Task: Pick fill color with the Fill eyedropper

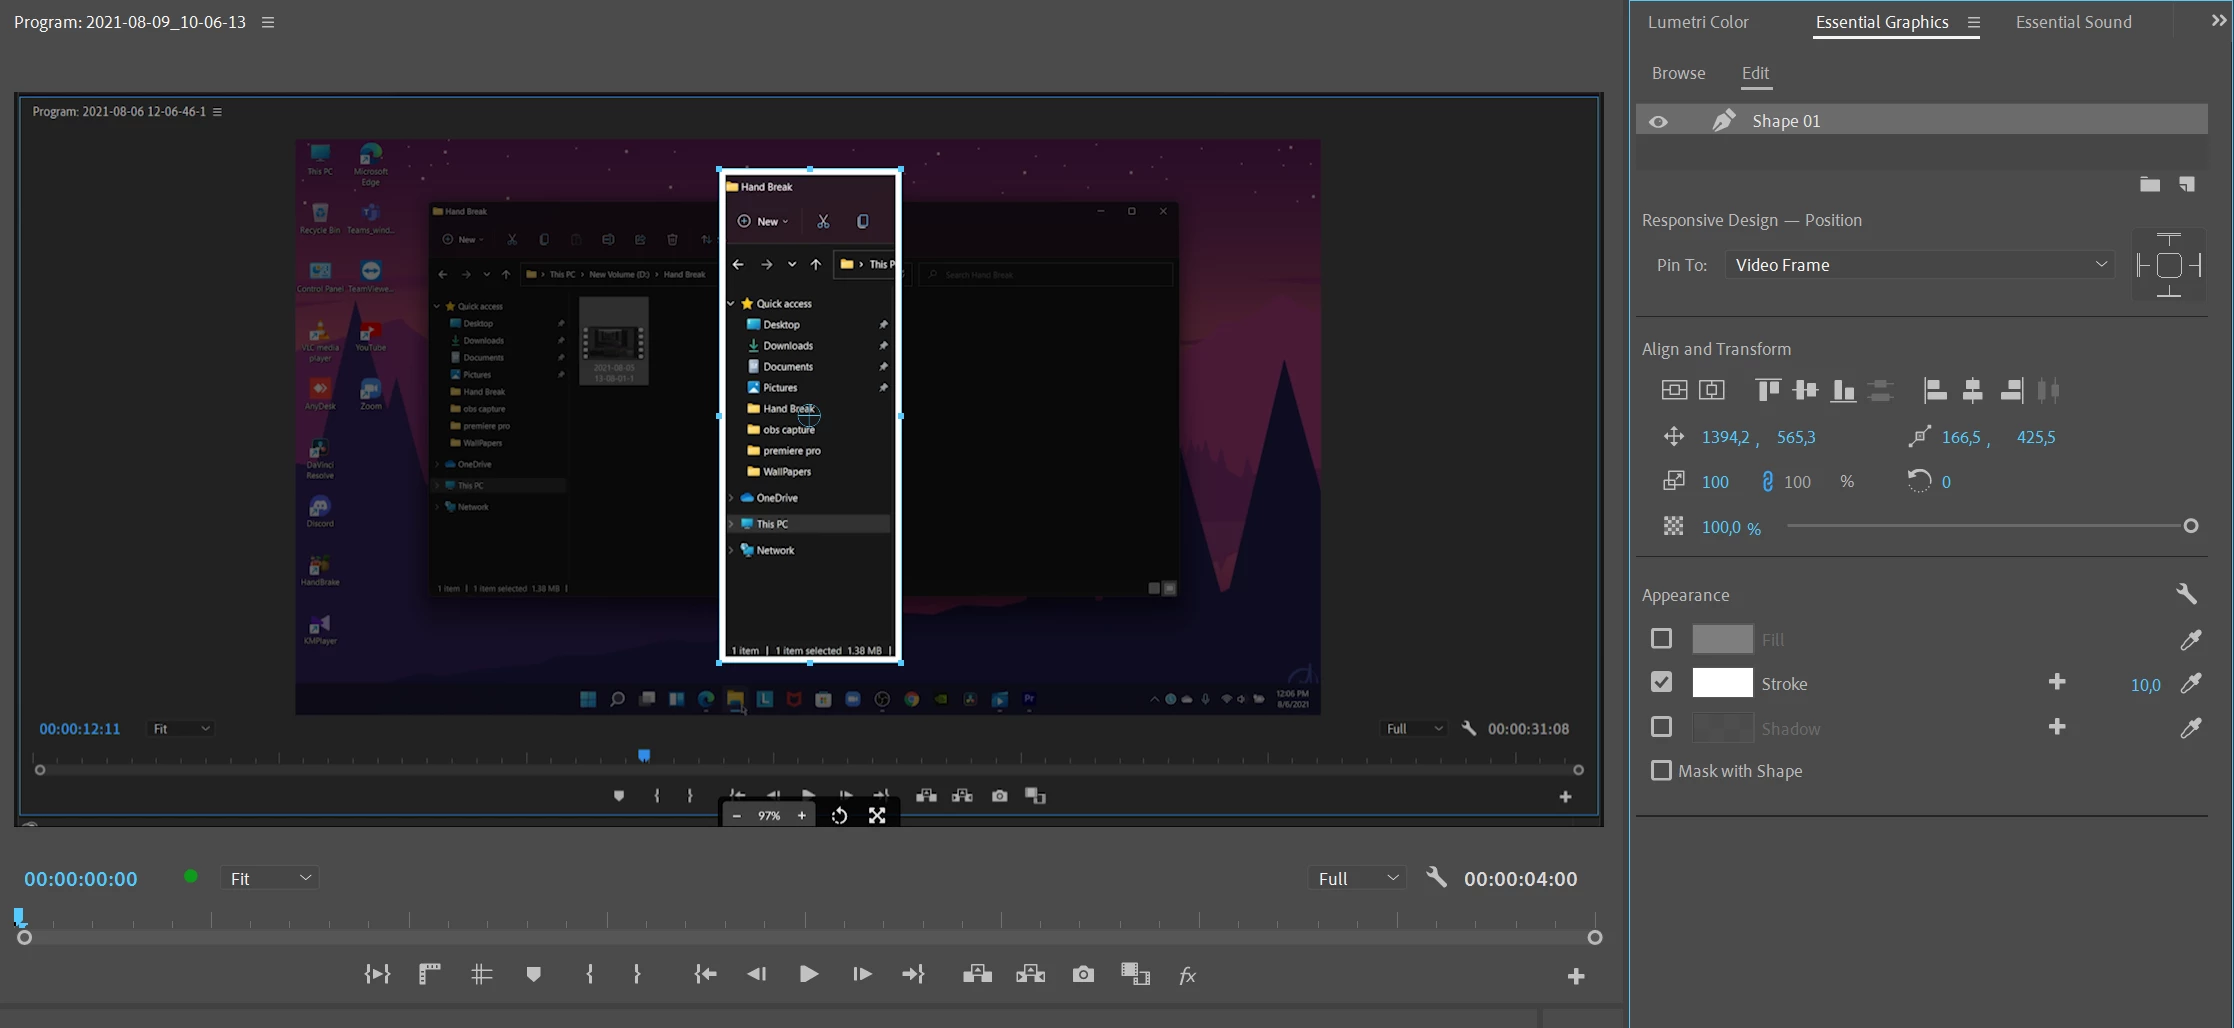Action: [2191, 639]
